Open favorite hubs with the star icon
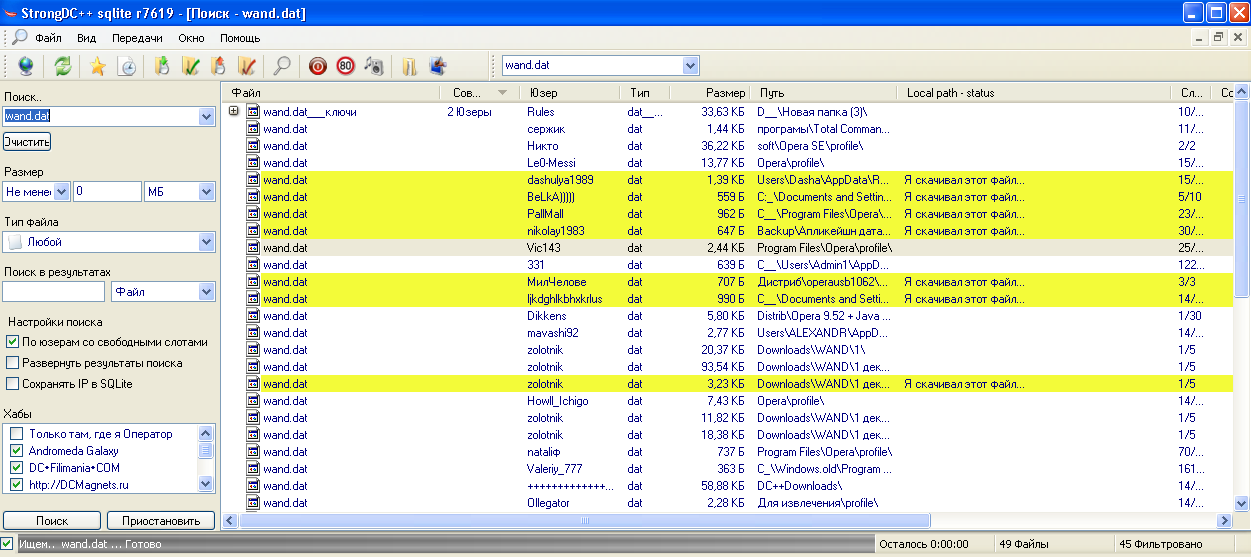This screenshot has width=1251, height=557. click(97, 66)
